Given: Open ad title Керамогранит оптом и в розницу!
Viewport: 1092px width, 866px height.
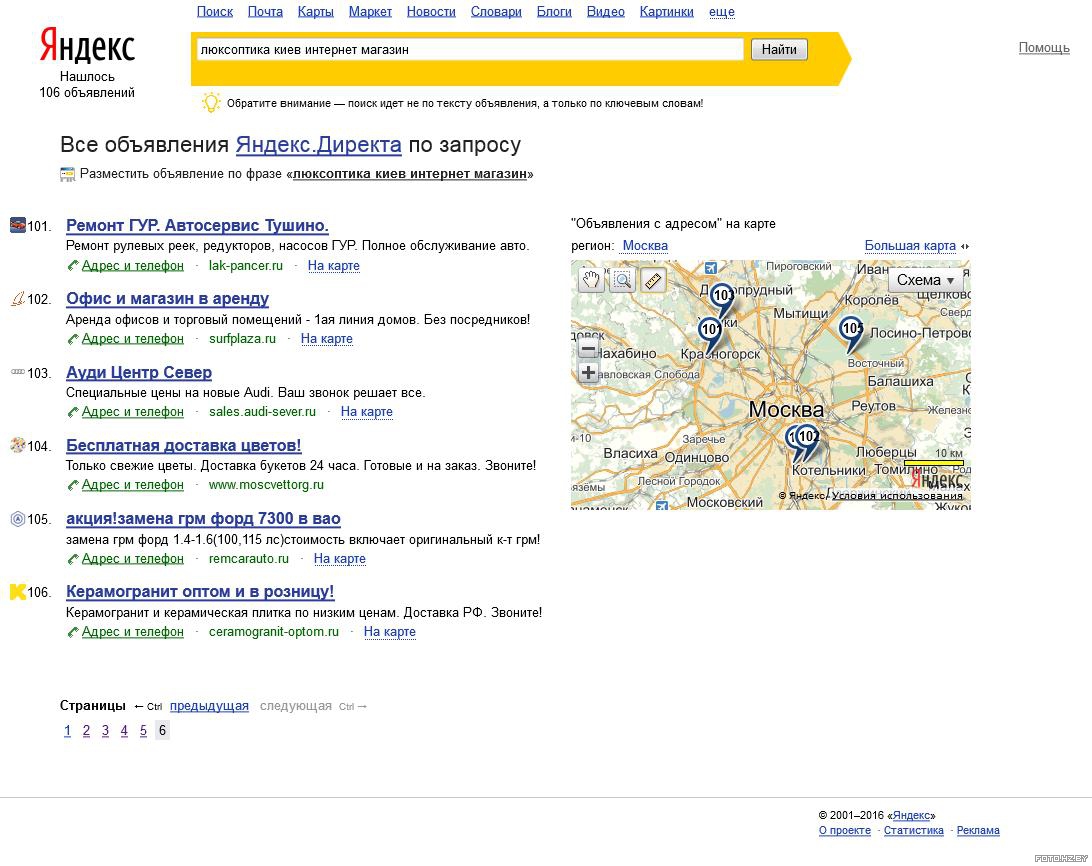Looking at the screenshot, I should [200, 591].
